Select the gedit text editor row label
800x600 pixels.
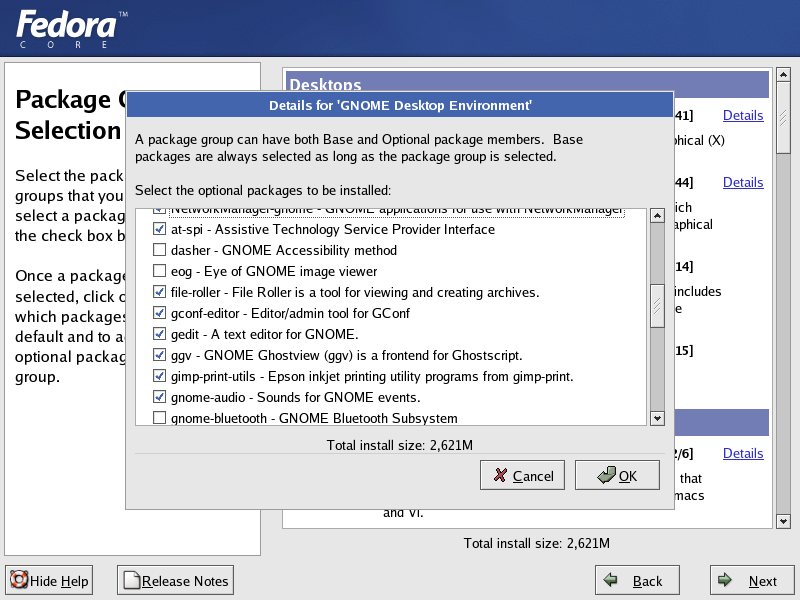tap(264, 334)
